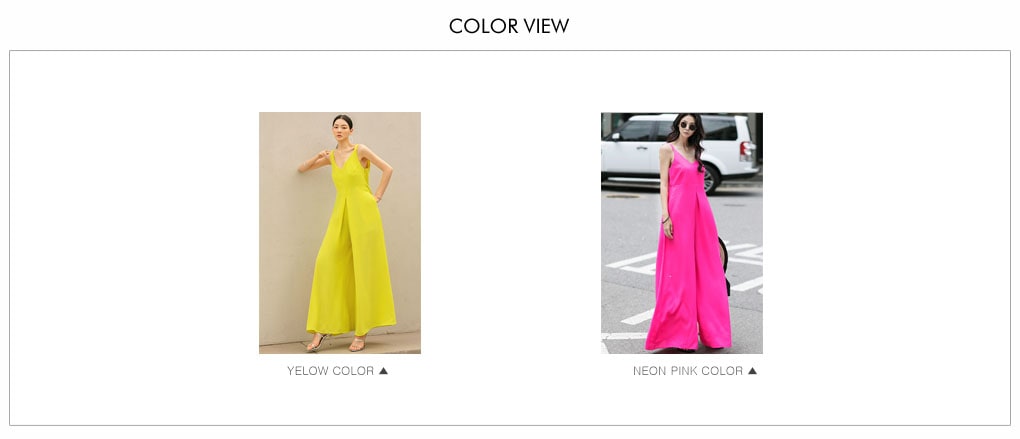Click the yellow model's face
This screenshot has height=439, width=1020.
pos(342,128)
